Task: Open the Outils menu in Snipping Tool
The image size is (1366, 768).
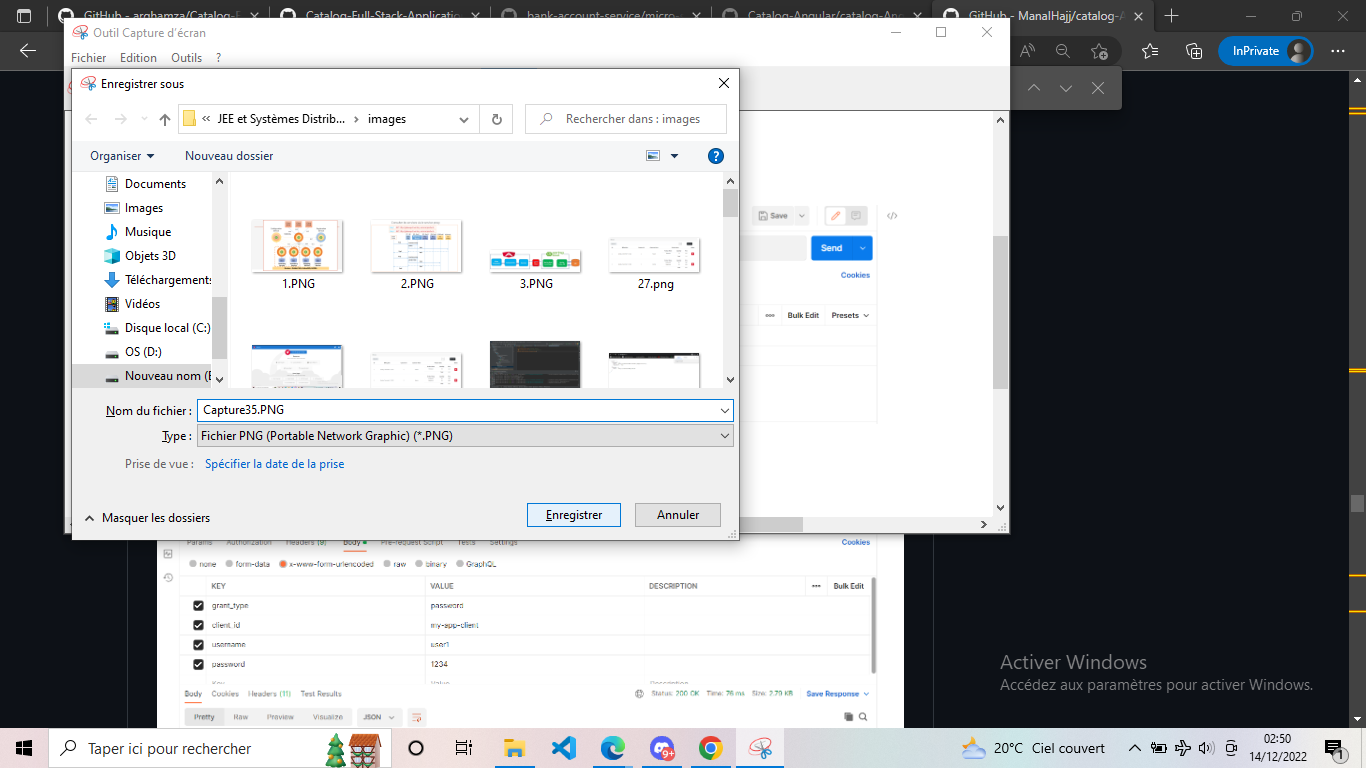Action: (186, 57)
